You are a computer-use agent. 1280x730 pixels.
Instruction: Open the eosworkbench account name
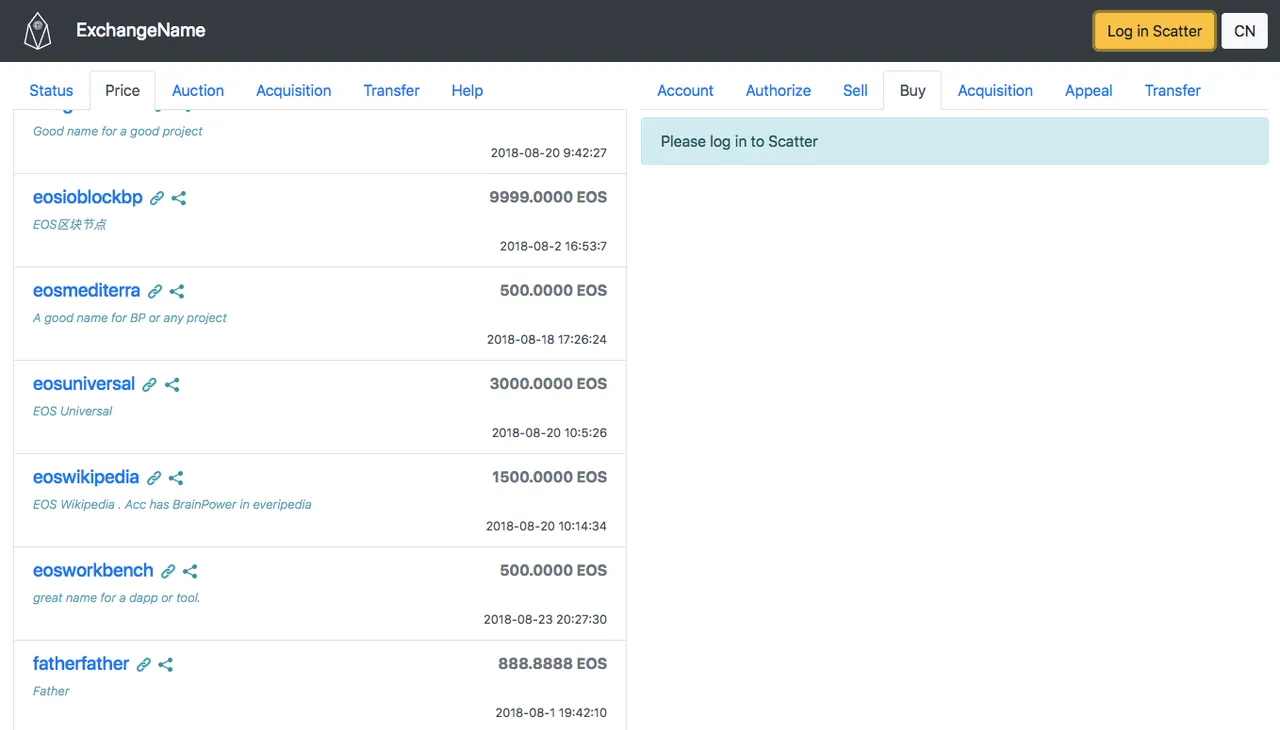coord(93,570)
